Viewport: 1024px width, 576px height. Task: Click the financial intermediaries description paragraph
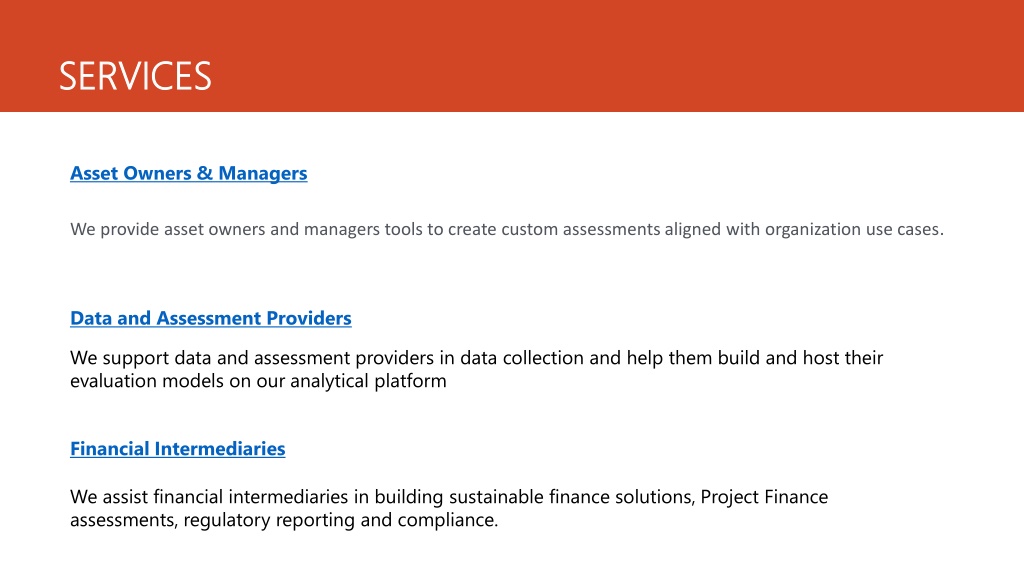coord(449,508)
